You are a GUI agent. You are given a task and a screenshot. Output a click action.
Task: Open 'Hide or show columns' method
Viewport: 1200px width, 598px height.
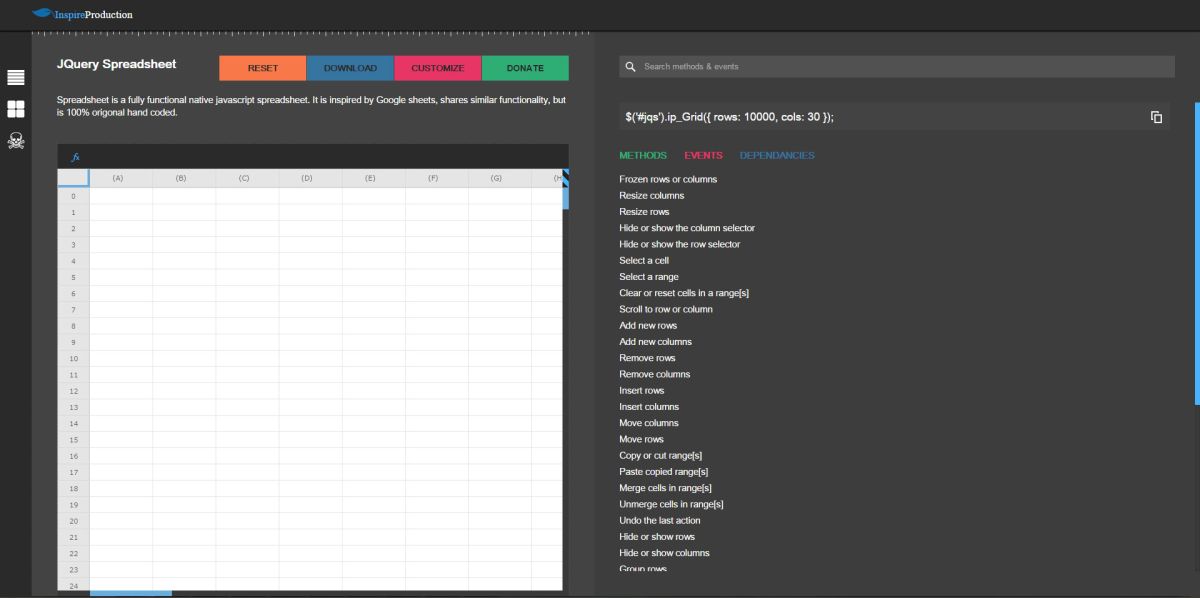point(664,553)
